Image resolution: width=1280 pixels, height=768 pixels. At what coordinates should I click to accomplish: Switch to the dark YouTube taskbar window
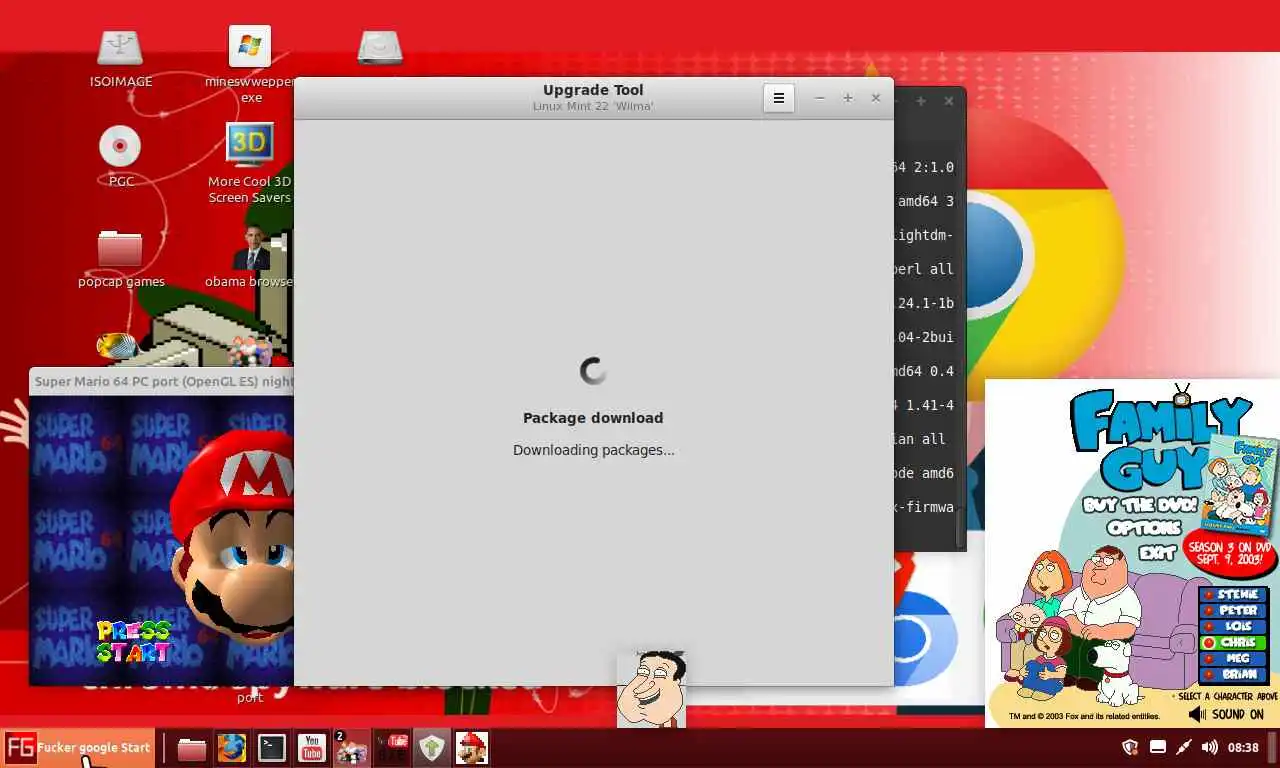(x=391, y=748)
